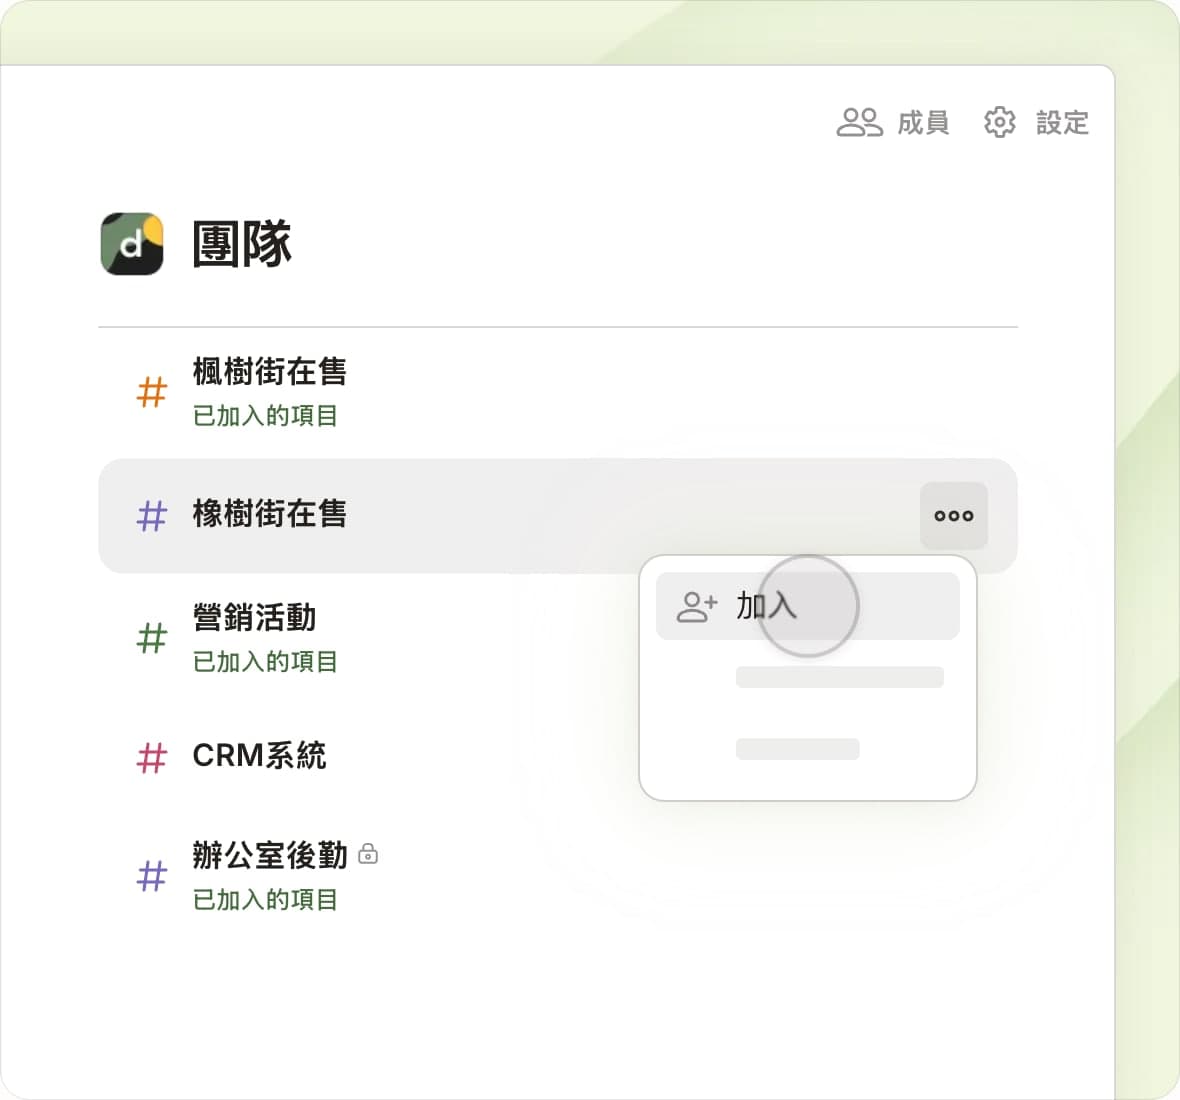Click the team logo icon
This screenshot has width=1180, height=1100.
click(132, 243)
